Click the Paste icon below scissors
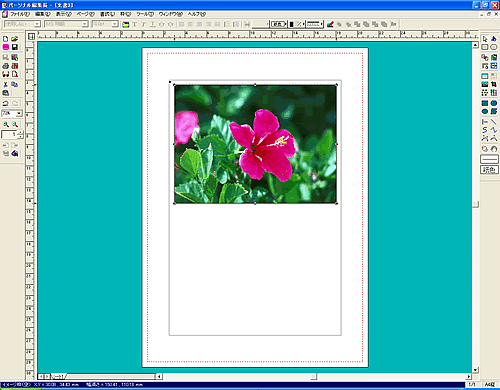Image resolution: width=500 pixels, height=390 pixels. [6, 93]
